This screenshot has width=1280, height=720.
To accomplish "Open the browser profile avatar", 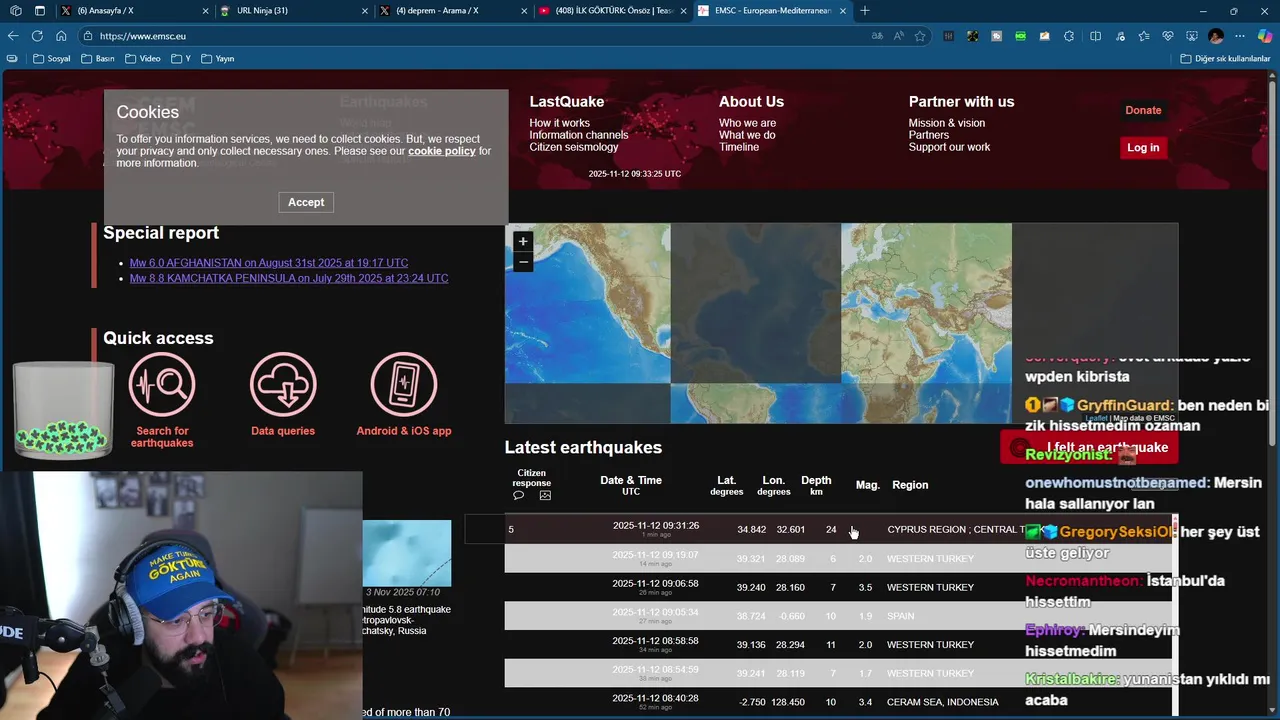I will [x=1216, y=36].
